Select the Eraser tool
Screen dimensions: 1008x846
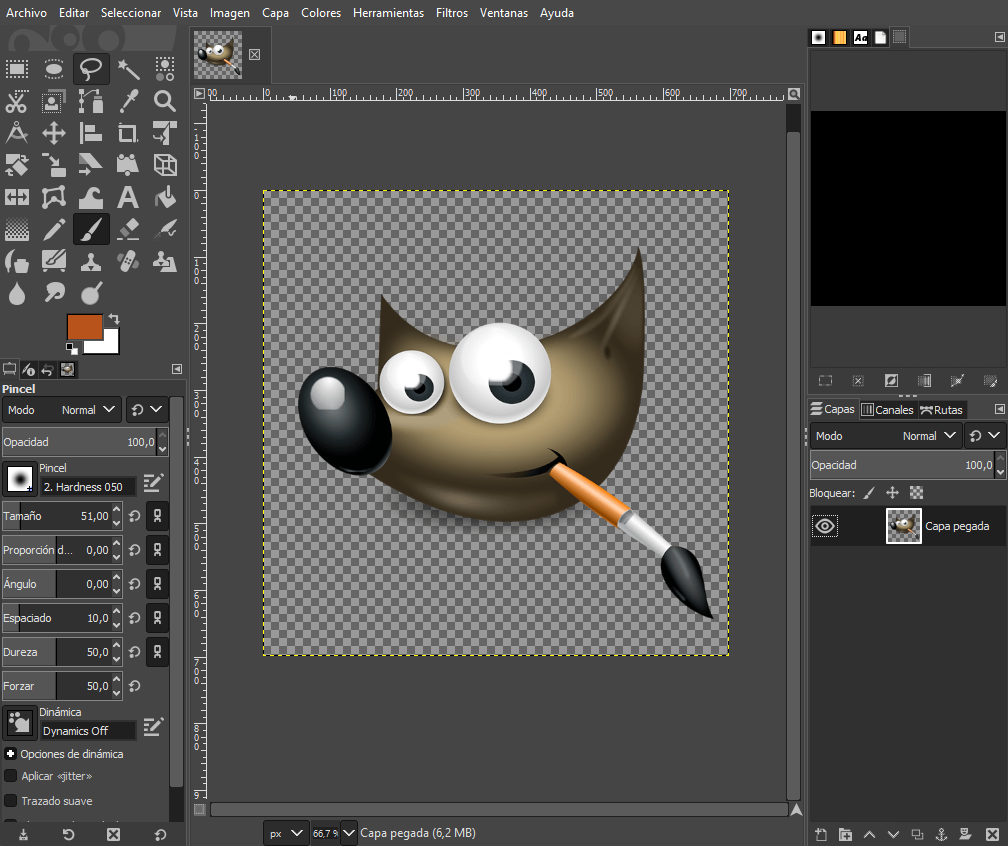click(x=128, y=230)
